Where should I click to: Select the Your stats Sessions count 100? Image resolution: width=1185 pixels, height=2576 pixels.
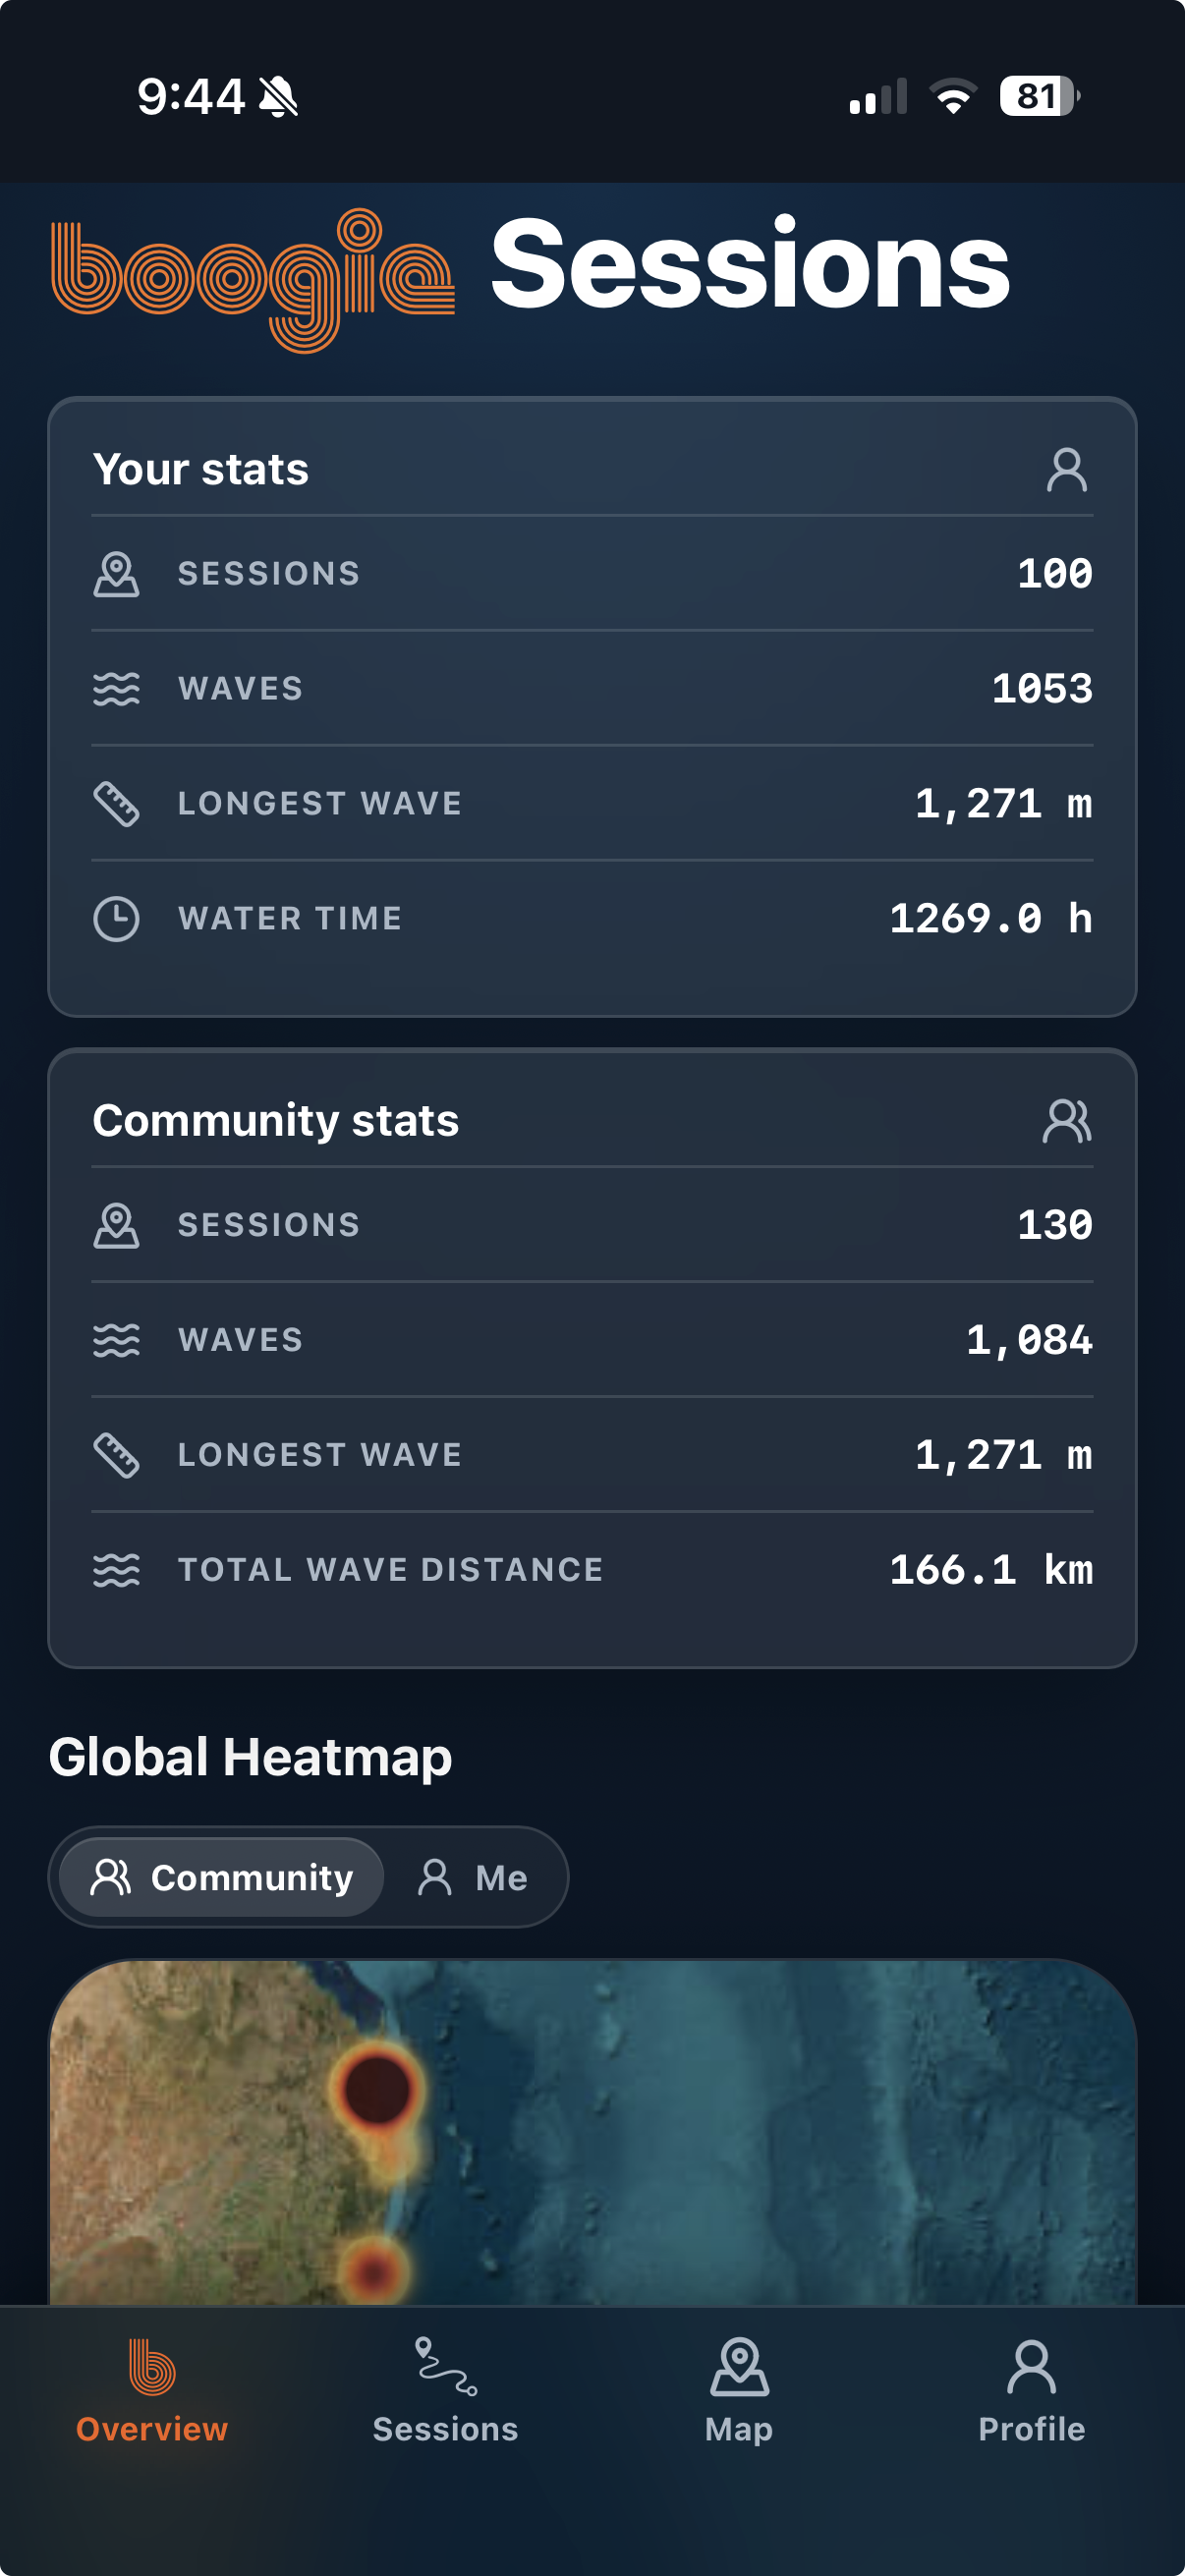coord(1054,573)
